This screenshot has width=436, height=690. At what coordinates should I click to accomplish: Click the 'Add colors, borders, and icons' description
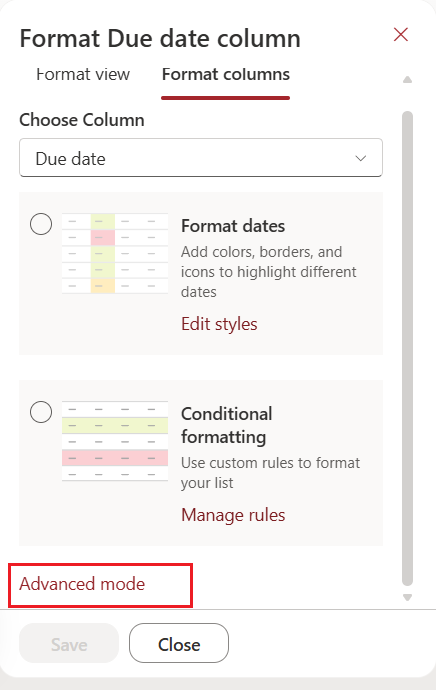269,272
